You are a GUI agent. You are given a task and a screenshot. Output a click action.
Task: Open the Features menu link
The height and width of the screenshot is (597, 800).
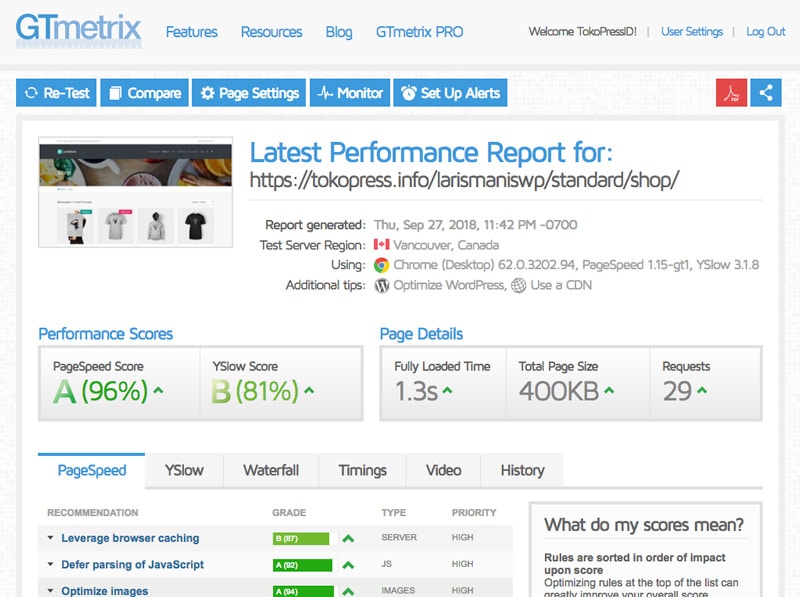[191, 32]
